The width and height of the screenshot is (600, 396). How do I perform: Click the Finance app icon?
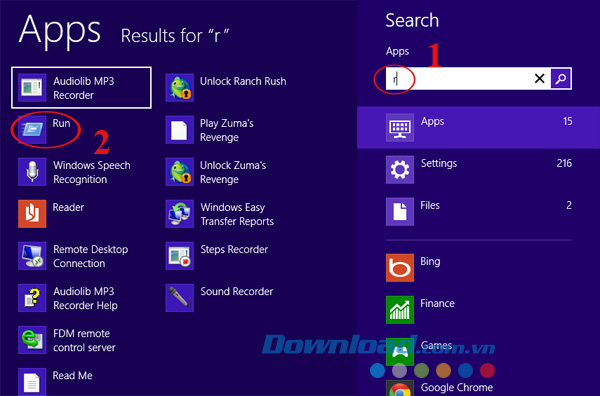click(x=400, y=310)
